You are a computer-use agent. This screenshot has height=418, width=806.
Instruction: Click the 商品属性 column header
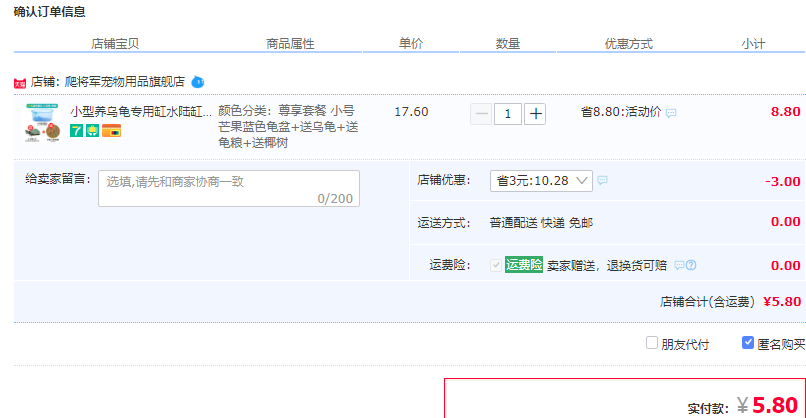290,44
